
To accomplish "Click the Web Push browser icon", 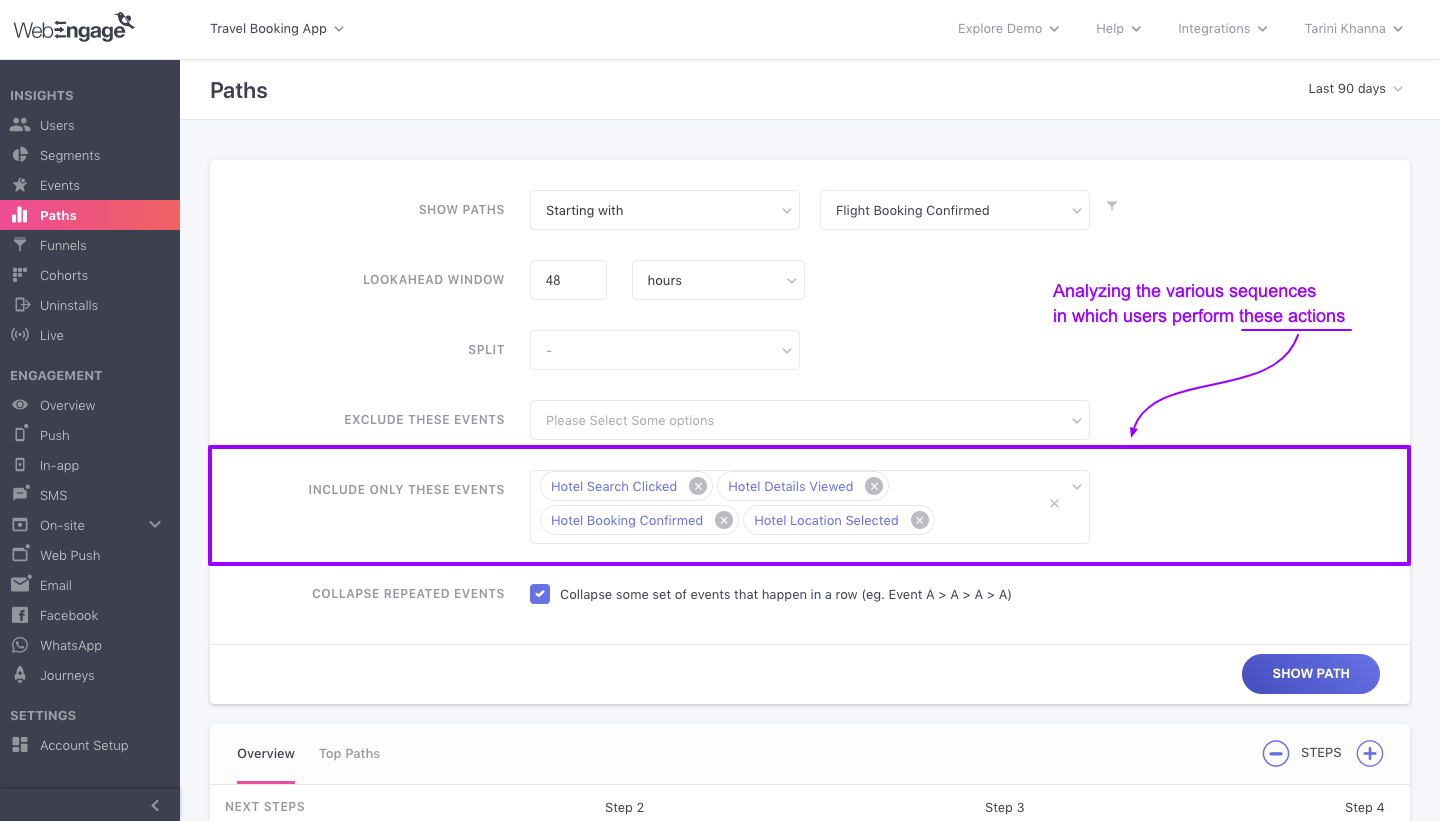I will (x=20, y=555).
